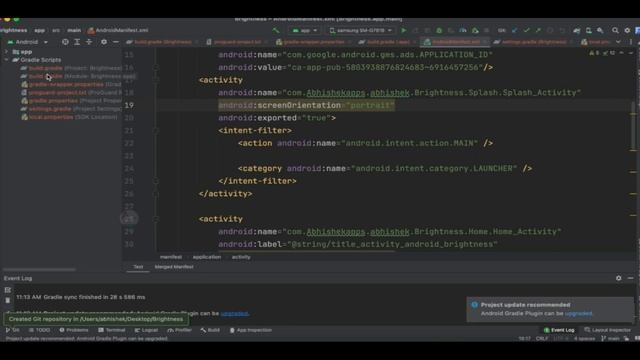Open the Problems tool window
Screen dimensions: 640x360
point(74,330)
